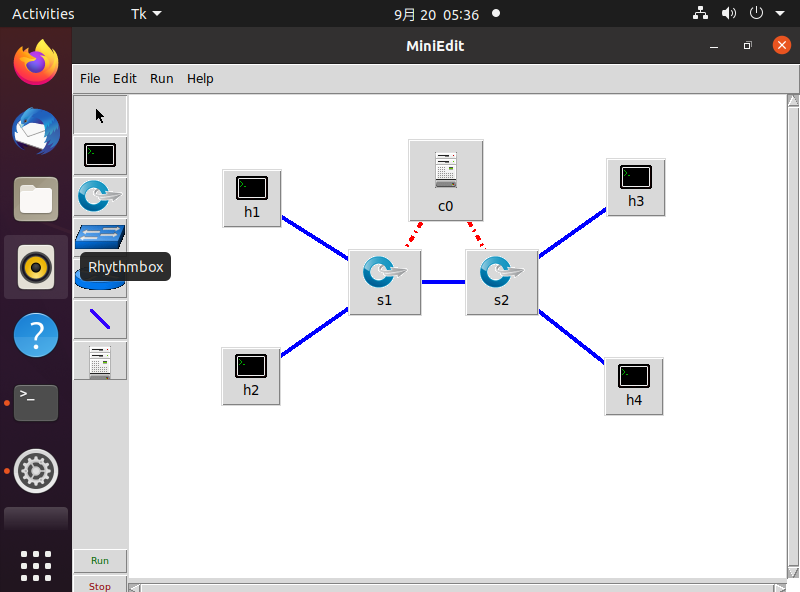Open the Help menu
The height and width of the screenshot is (592, 800).
click(200, 79)
